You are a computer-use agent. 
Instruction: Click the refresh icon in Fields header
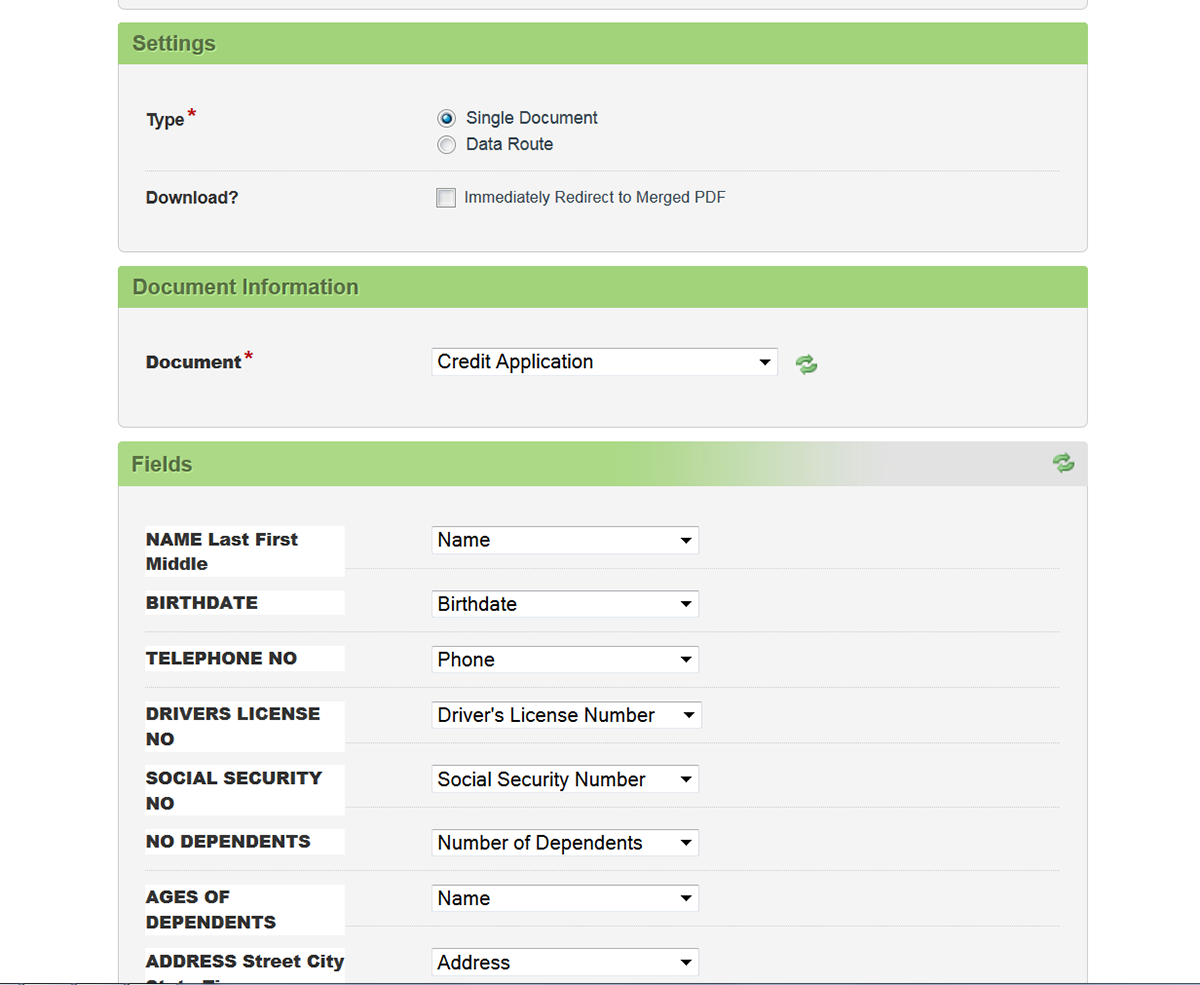click(x=1063, y=462)
